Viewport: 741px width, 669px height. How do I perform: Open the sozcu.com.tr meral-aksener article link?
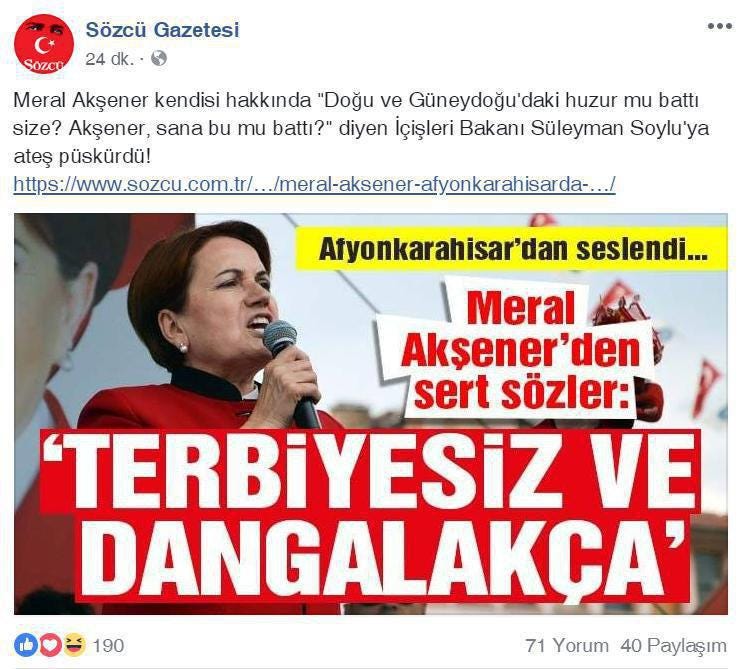(x=314, y=184)
